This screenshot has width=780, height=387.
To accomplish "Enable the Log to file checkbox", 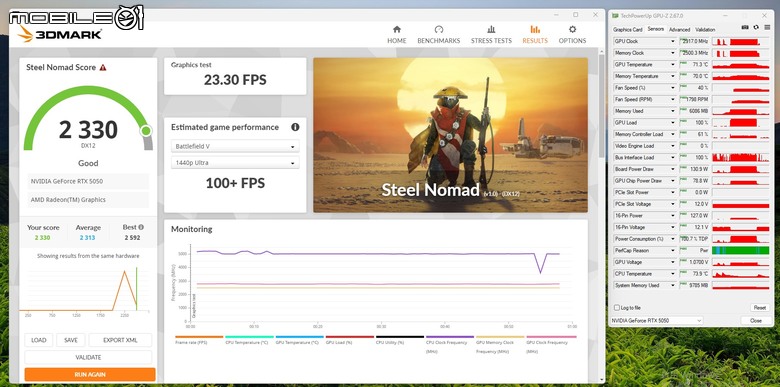I will tap(617, 308).
